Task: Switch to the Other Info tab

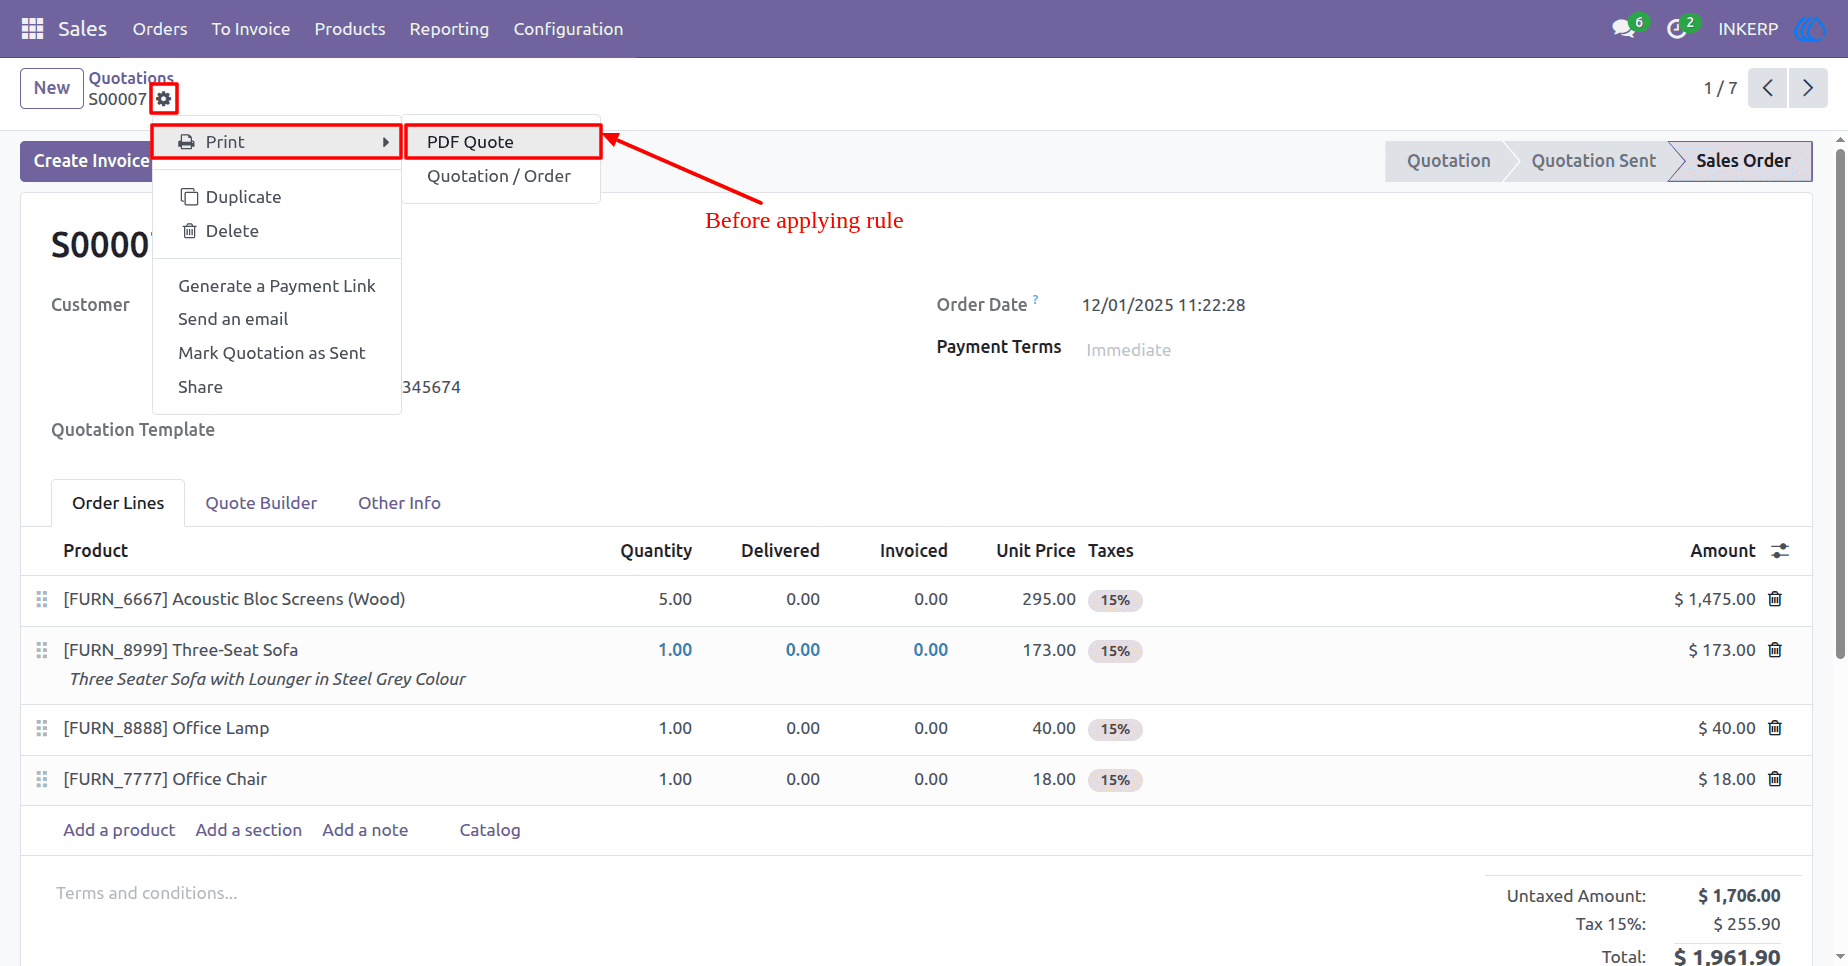Action: click(x=399, y=503)
